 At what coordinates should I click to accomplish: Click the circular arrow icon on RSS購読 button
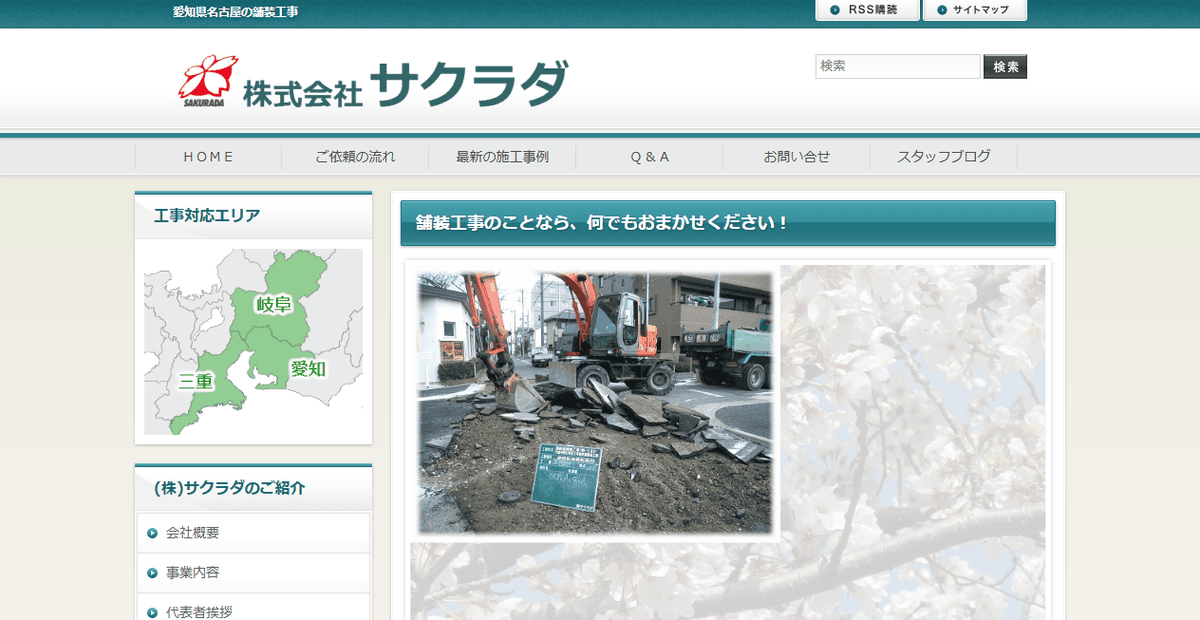click(834, 11)
